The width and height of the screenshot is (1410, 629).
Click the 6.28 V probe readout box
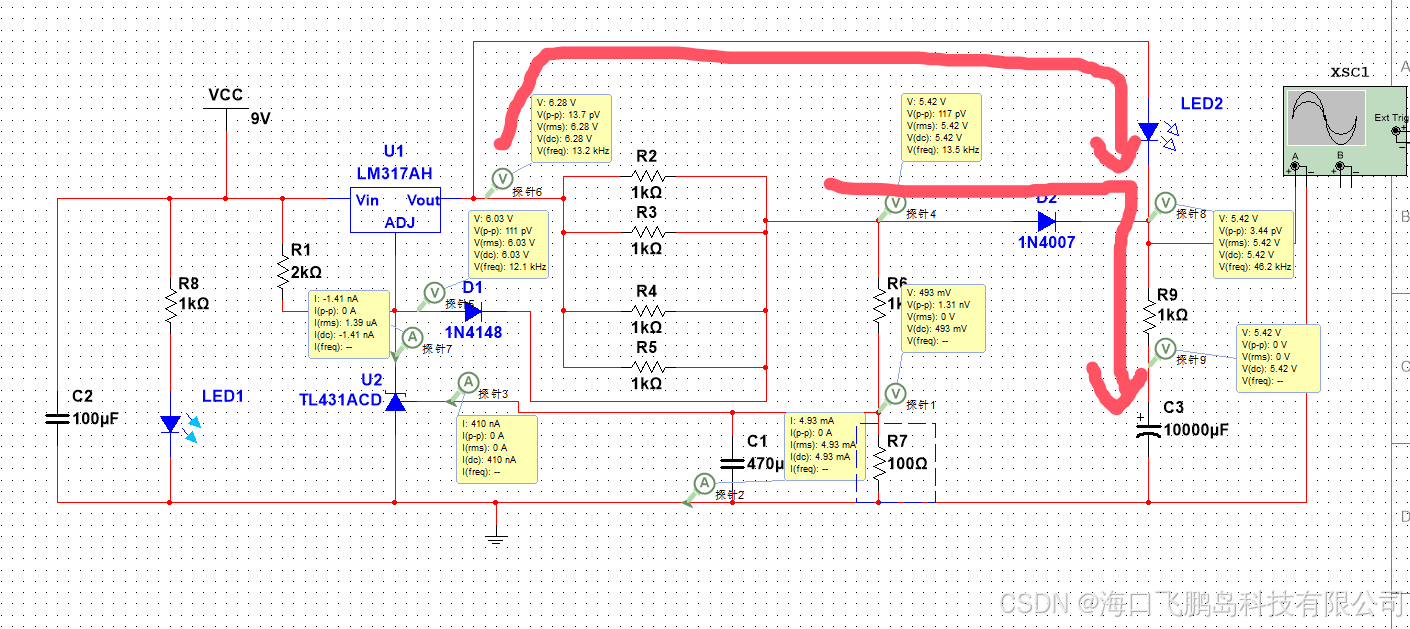pyautogui.click(x=573, y=127)
